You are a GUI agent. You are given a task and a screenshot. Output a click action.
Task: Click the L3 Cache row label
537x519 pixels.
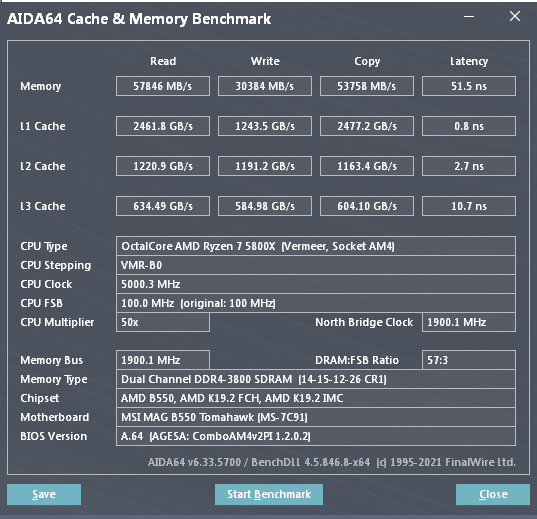coord(43,206)
